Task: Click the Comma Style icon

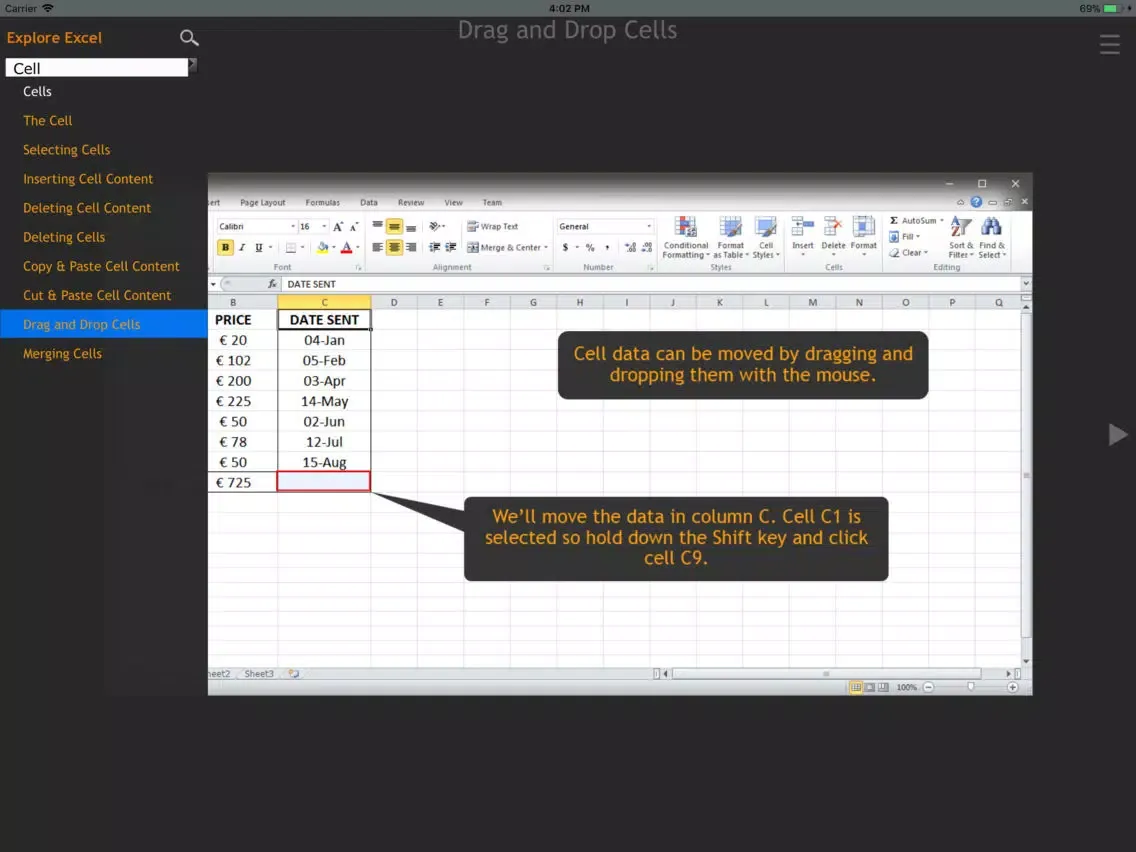Action: [607, 247]
